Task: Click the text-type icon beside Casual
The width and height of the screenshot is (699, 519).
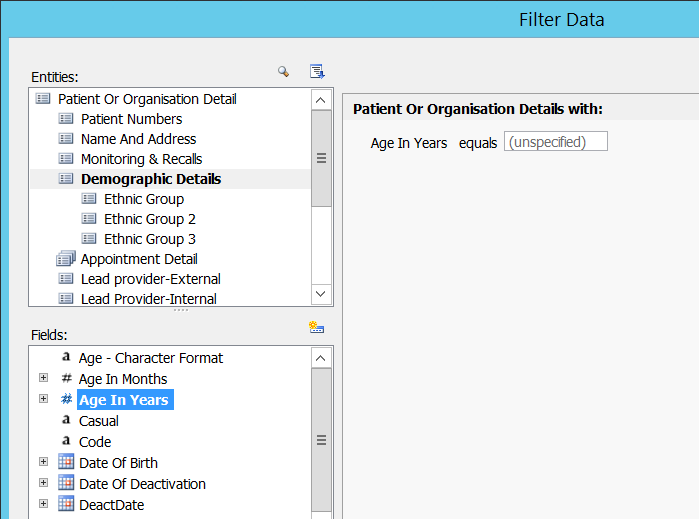Action: tap(66, 420)
